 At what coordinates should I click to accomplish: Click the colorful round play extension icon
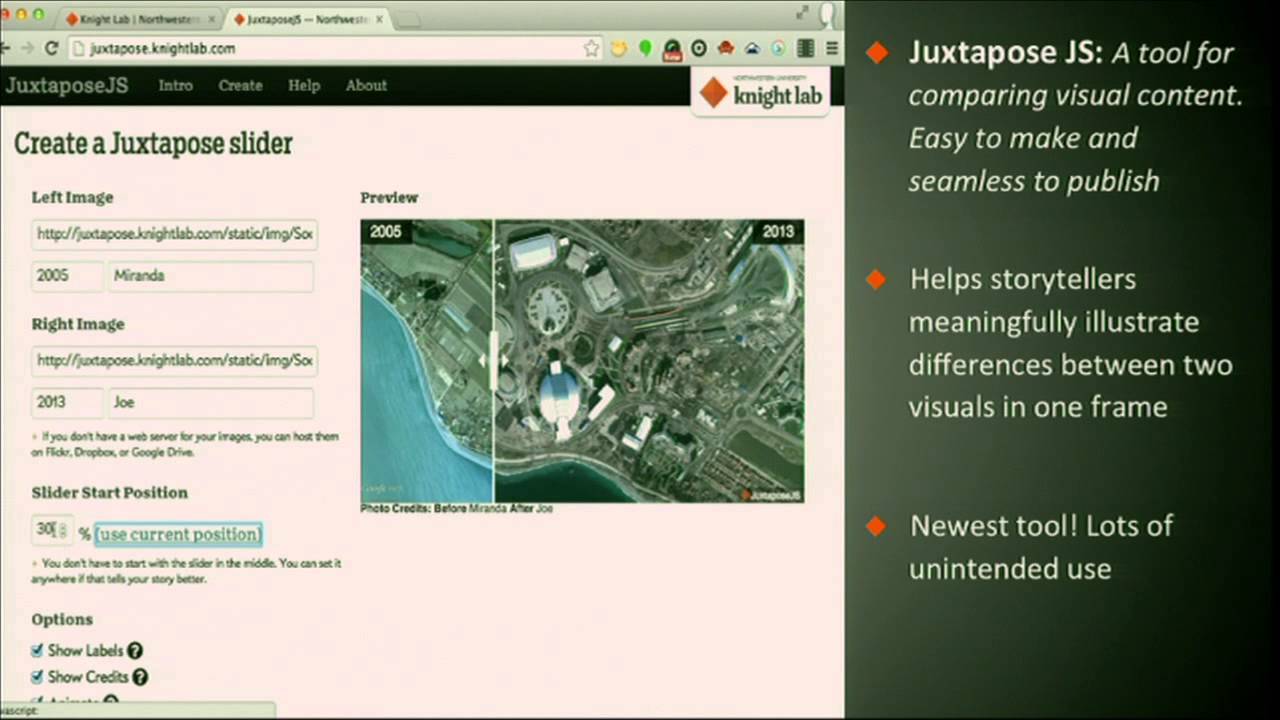pos(778,48)
